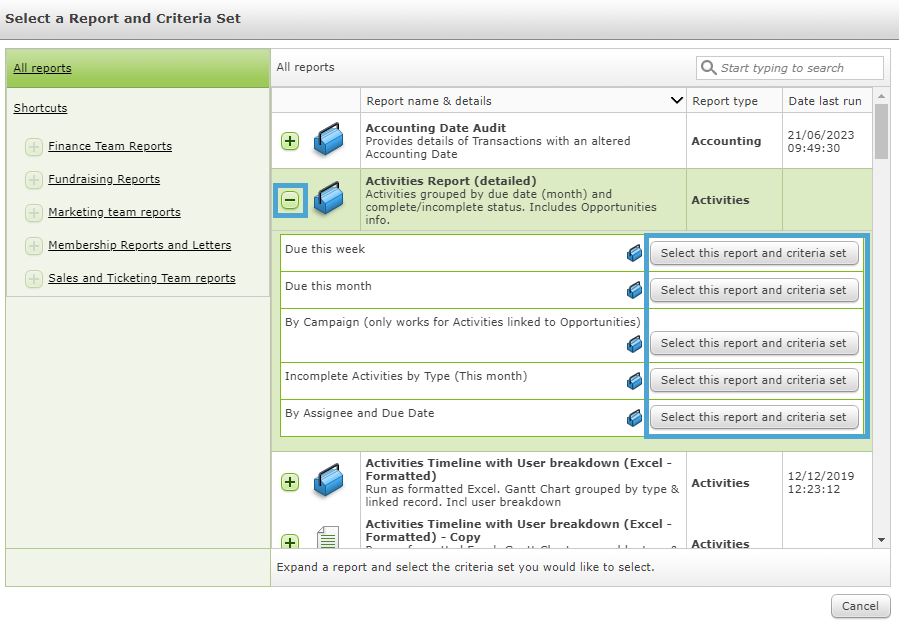The width and height of the screenshot is (899, 627).
Task: Open Marketing team reports link
Action: 114,212
